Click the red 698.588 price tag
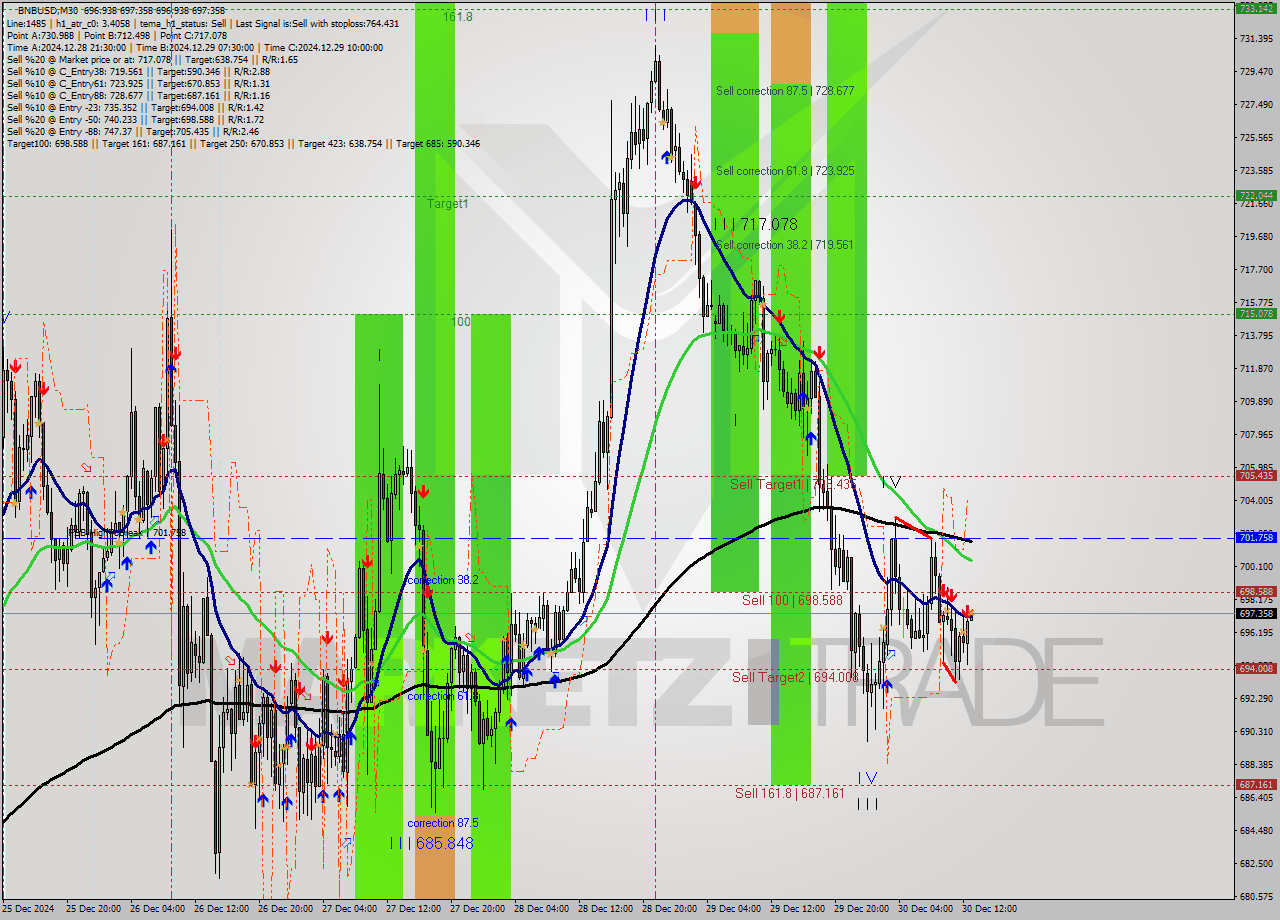Screen dimensions: 1280x920 coord(1256,592)
